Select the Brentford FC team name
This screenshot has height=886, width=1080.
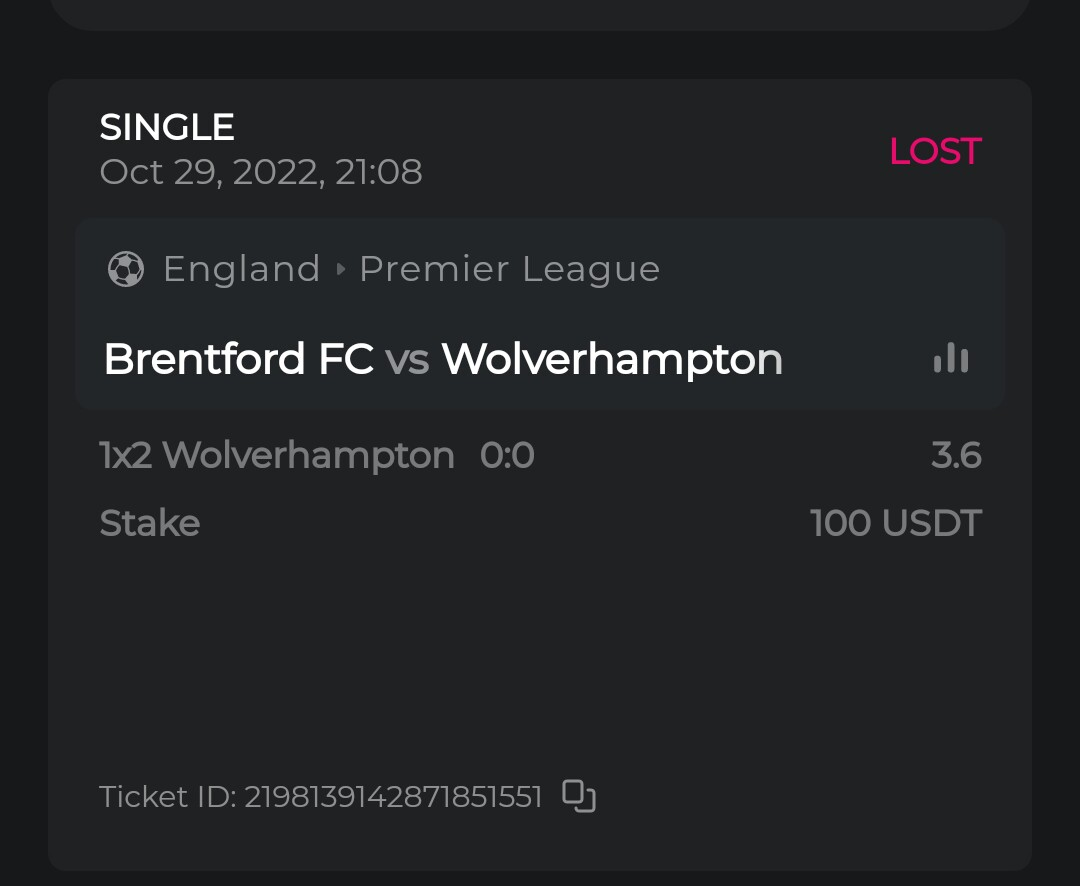[x=238, y=359]
